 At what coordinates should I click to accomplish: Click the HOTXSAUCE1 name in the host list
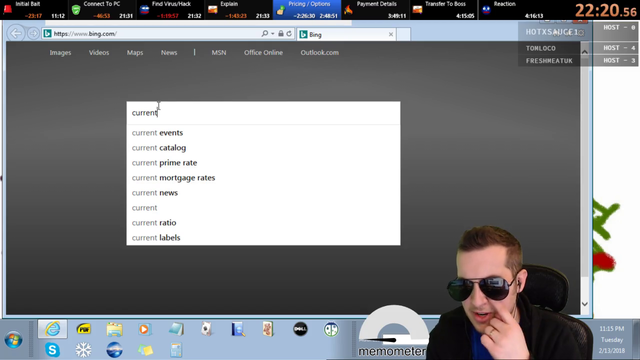[552, 32]
